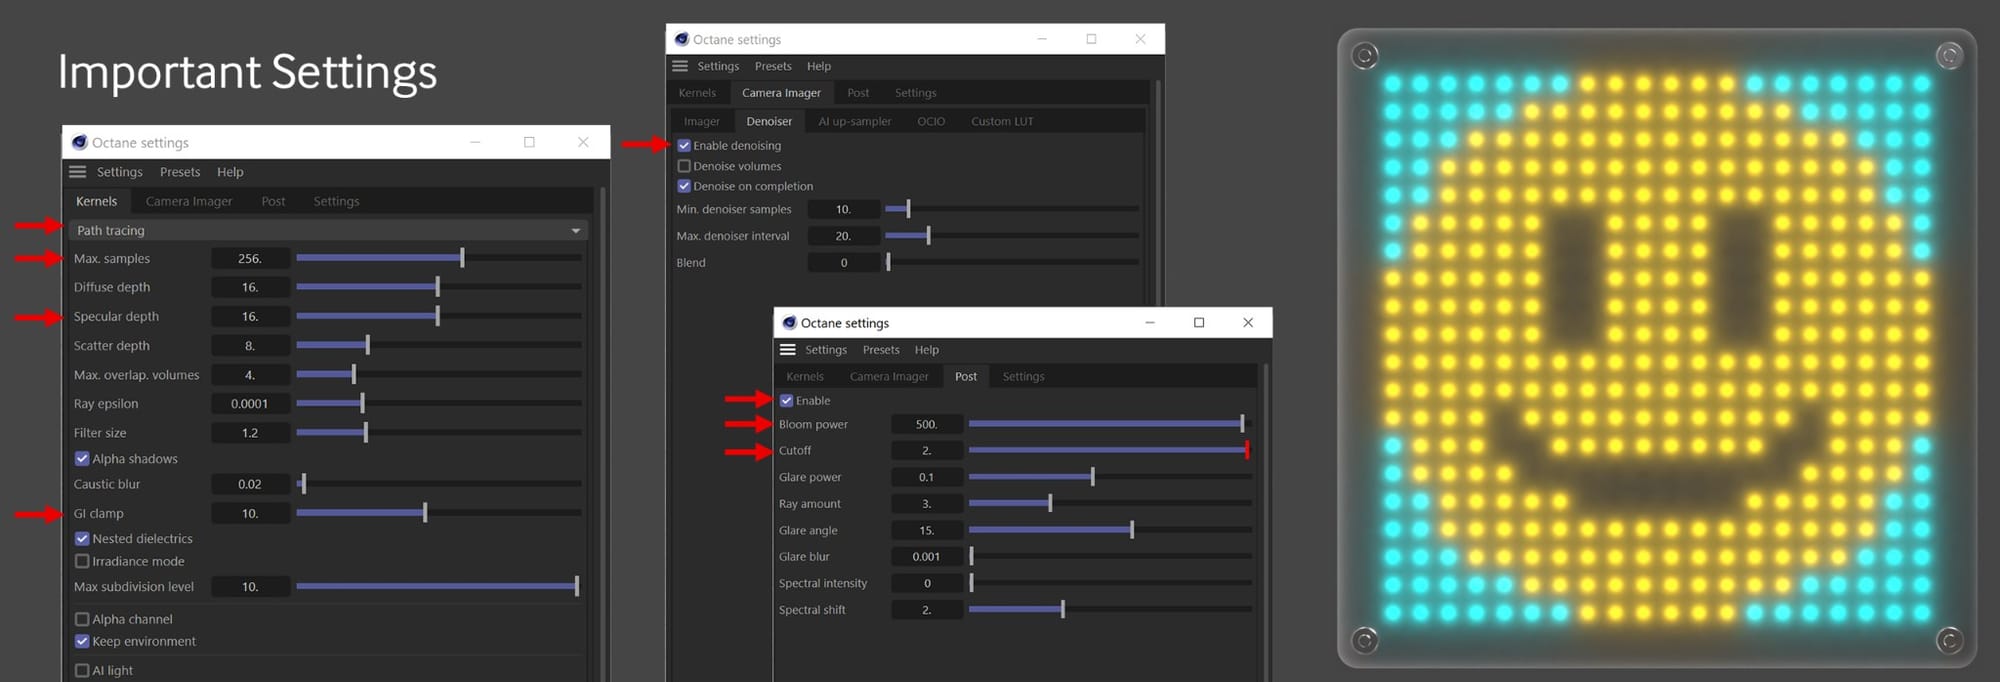The image size is (2000, 682).
Task: Switch to Post tab in Kernels window
Action: pyautogui.click(x=273, y=201)
